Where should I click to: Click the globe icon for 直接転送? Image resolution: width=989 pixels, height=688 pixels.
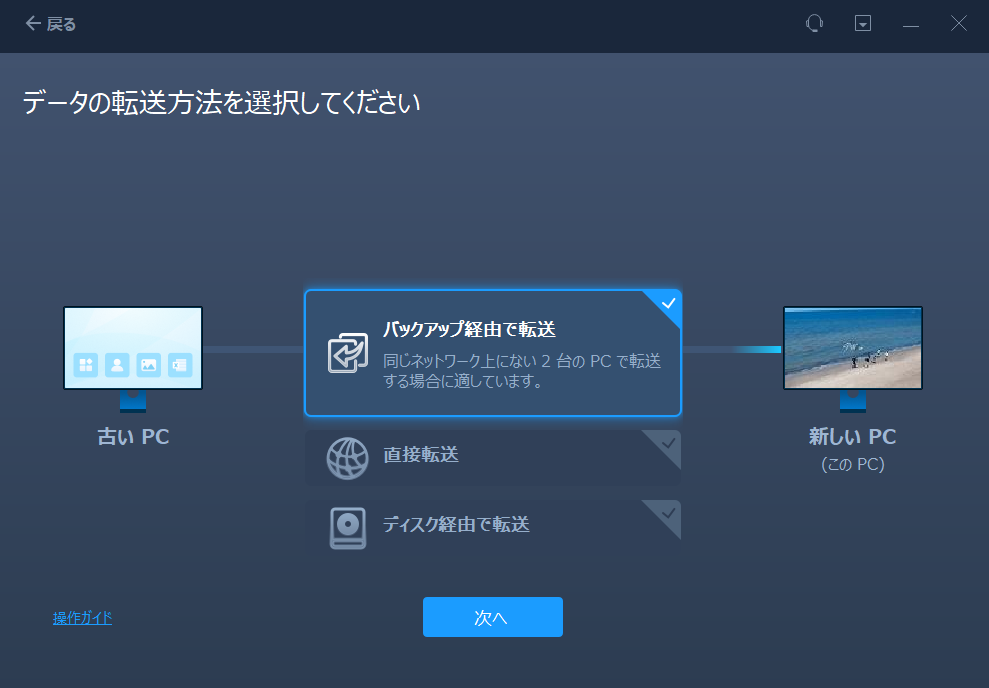click(x=347, y=458)
